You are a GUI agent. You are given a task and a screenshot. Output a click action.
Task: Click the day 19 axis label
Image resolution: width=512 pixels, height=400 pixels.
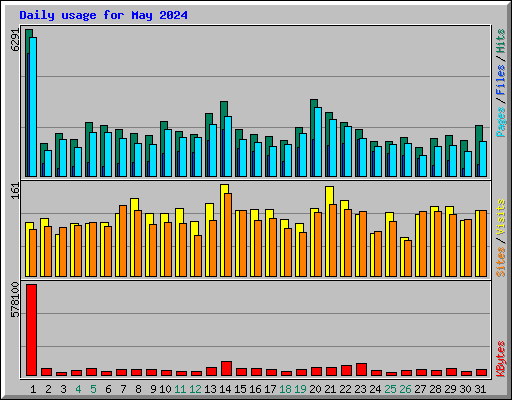pyautogui.click(x=300, y=389)
